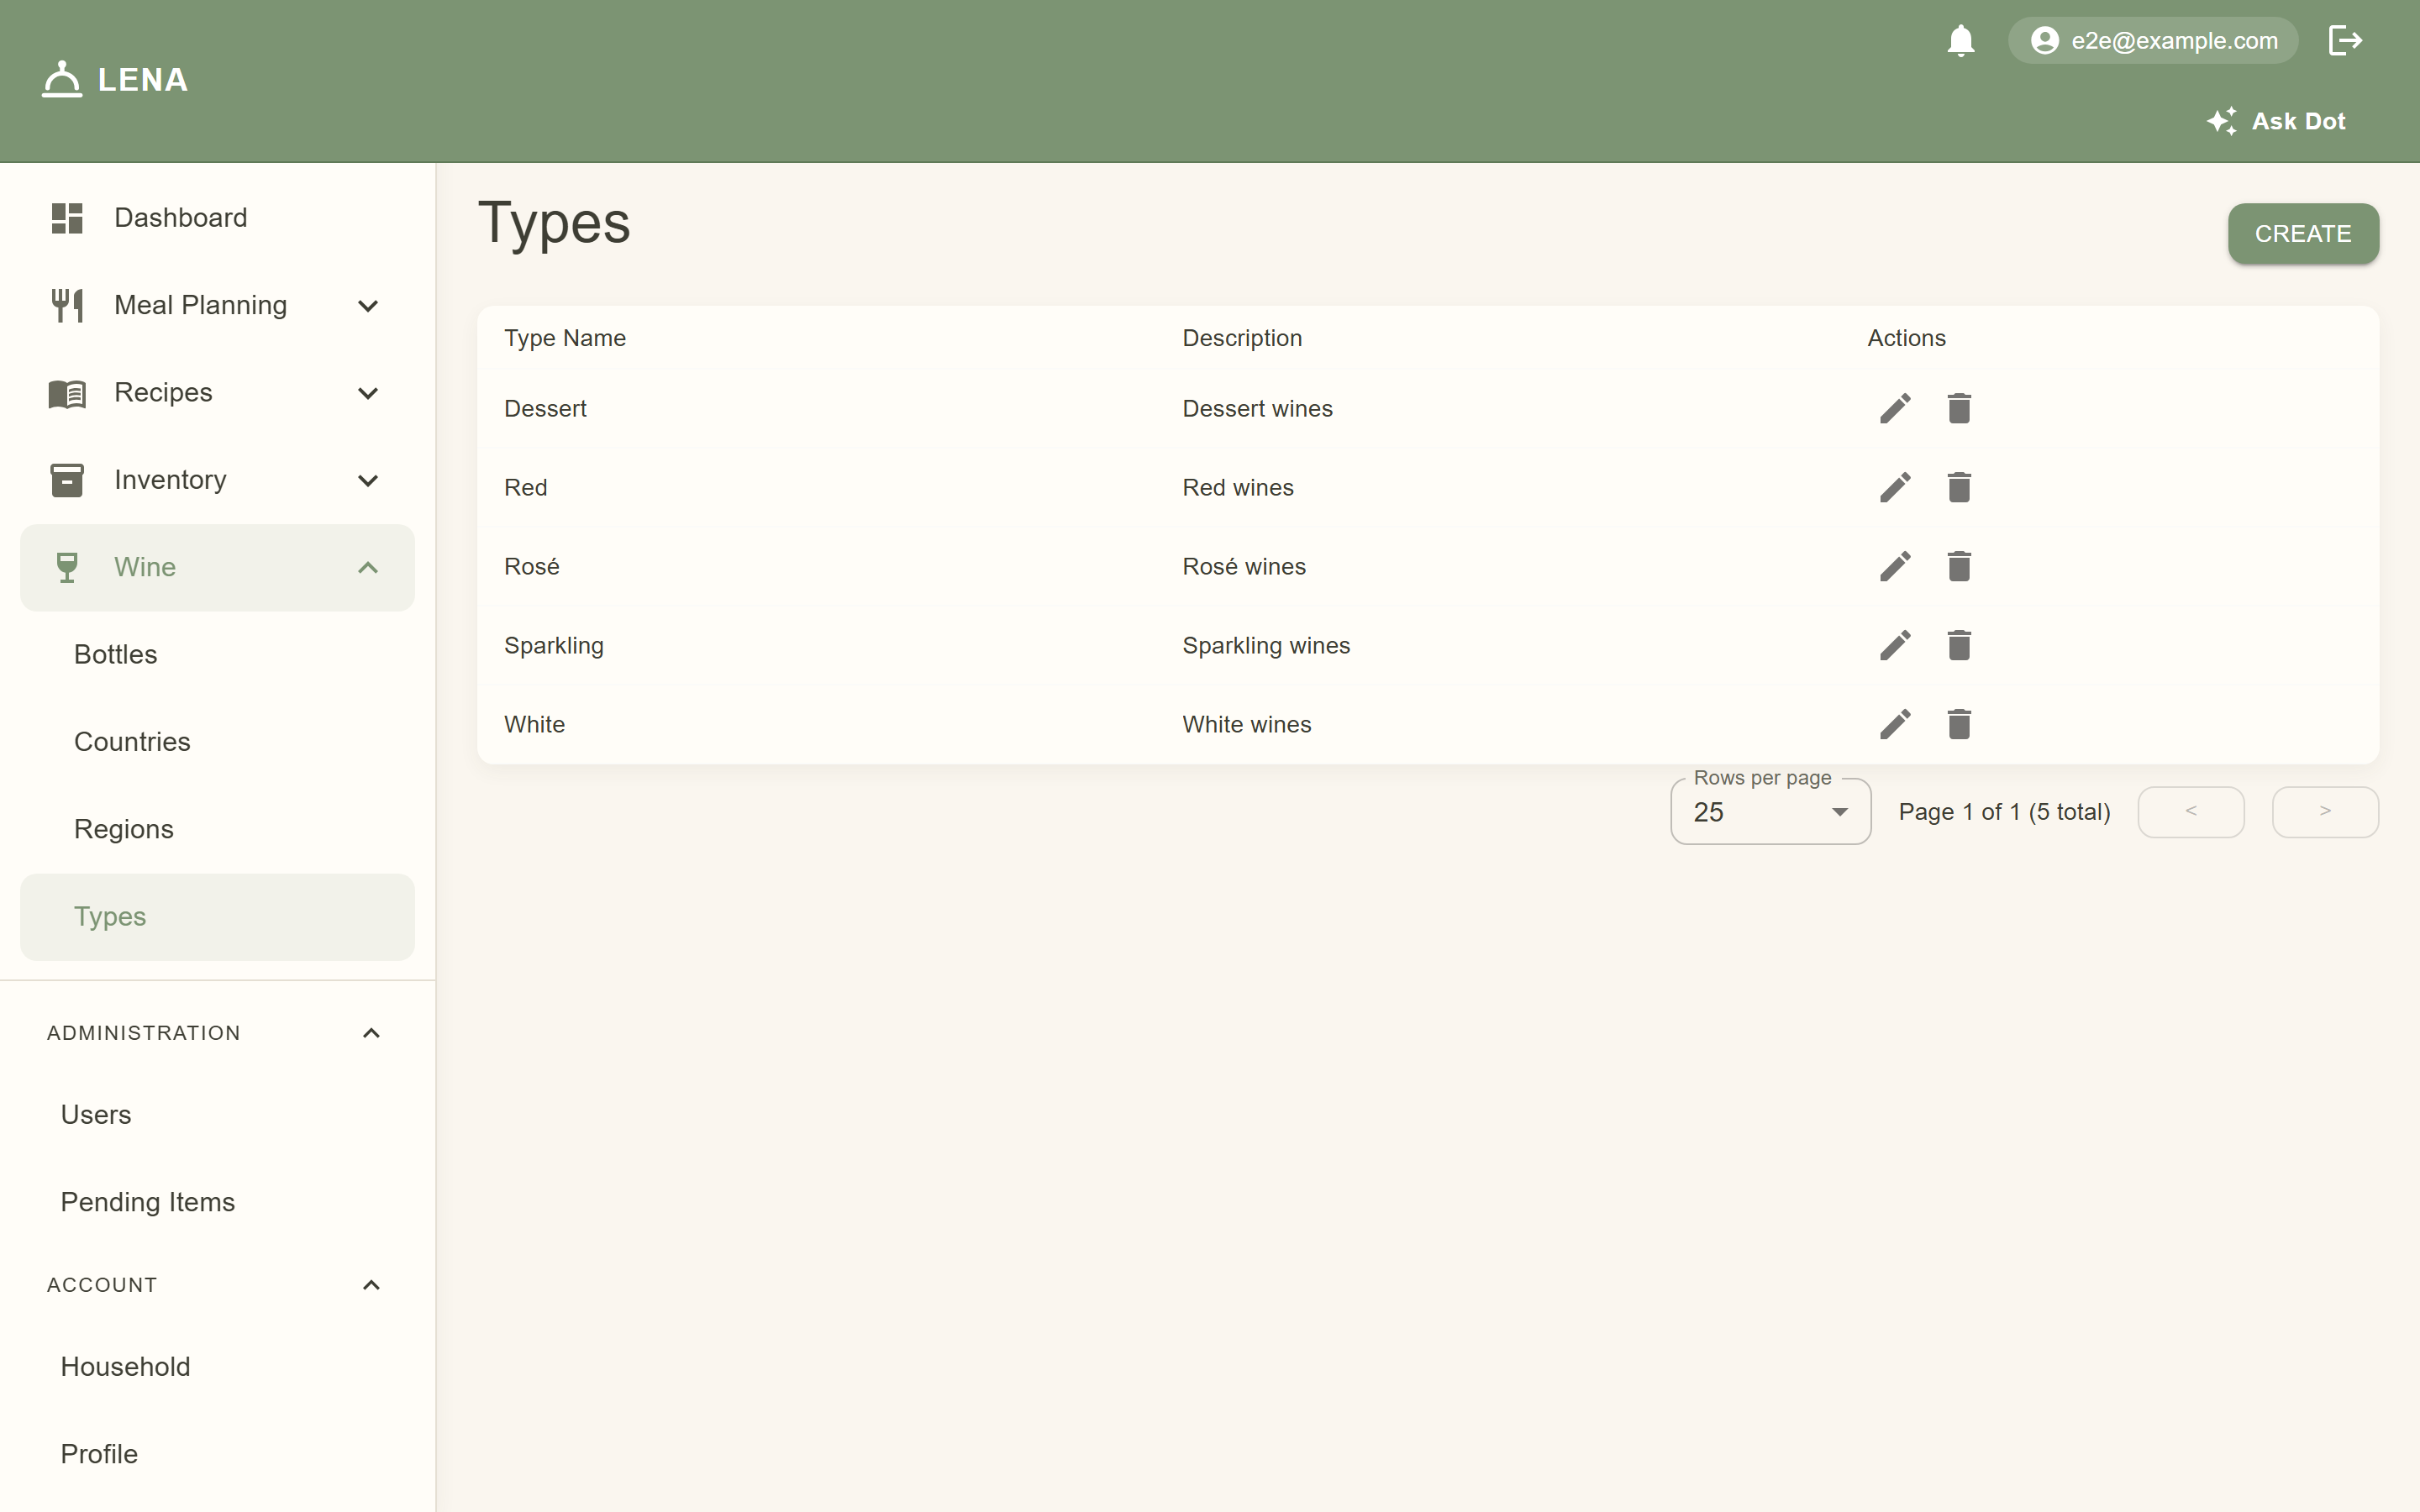Click the previous page button
The image size is (2420, 1512).
coord(2190,812)
